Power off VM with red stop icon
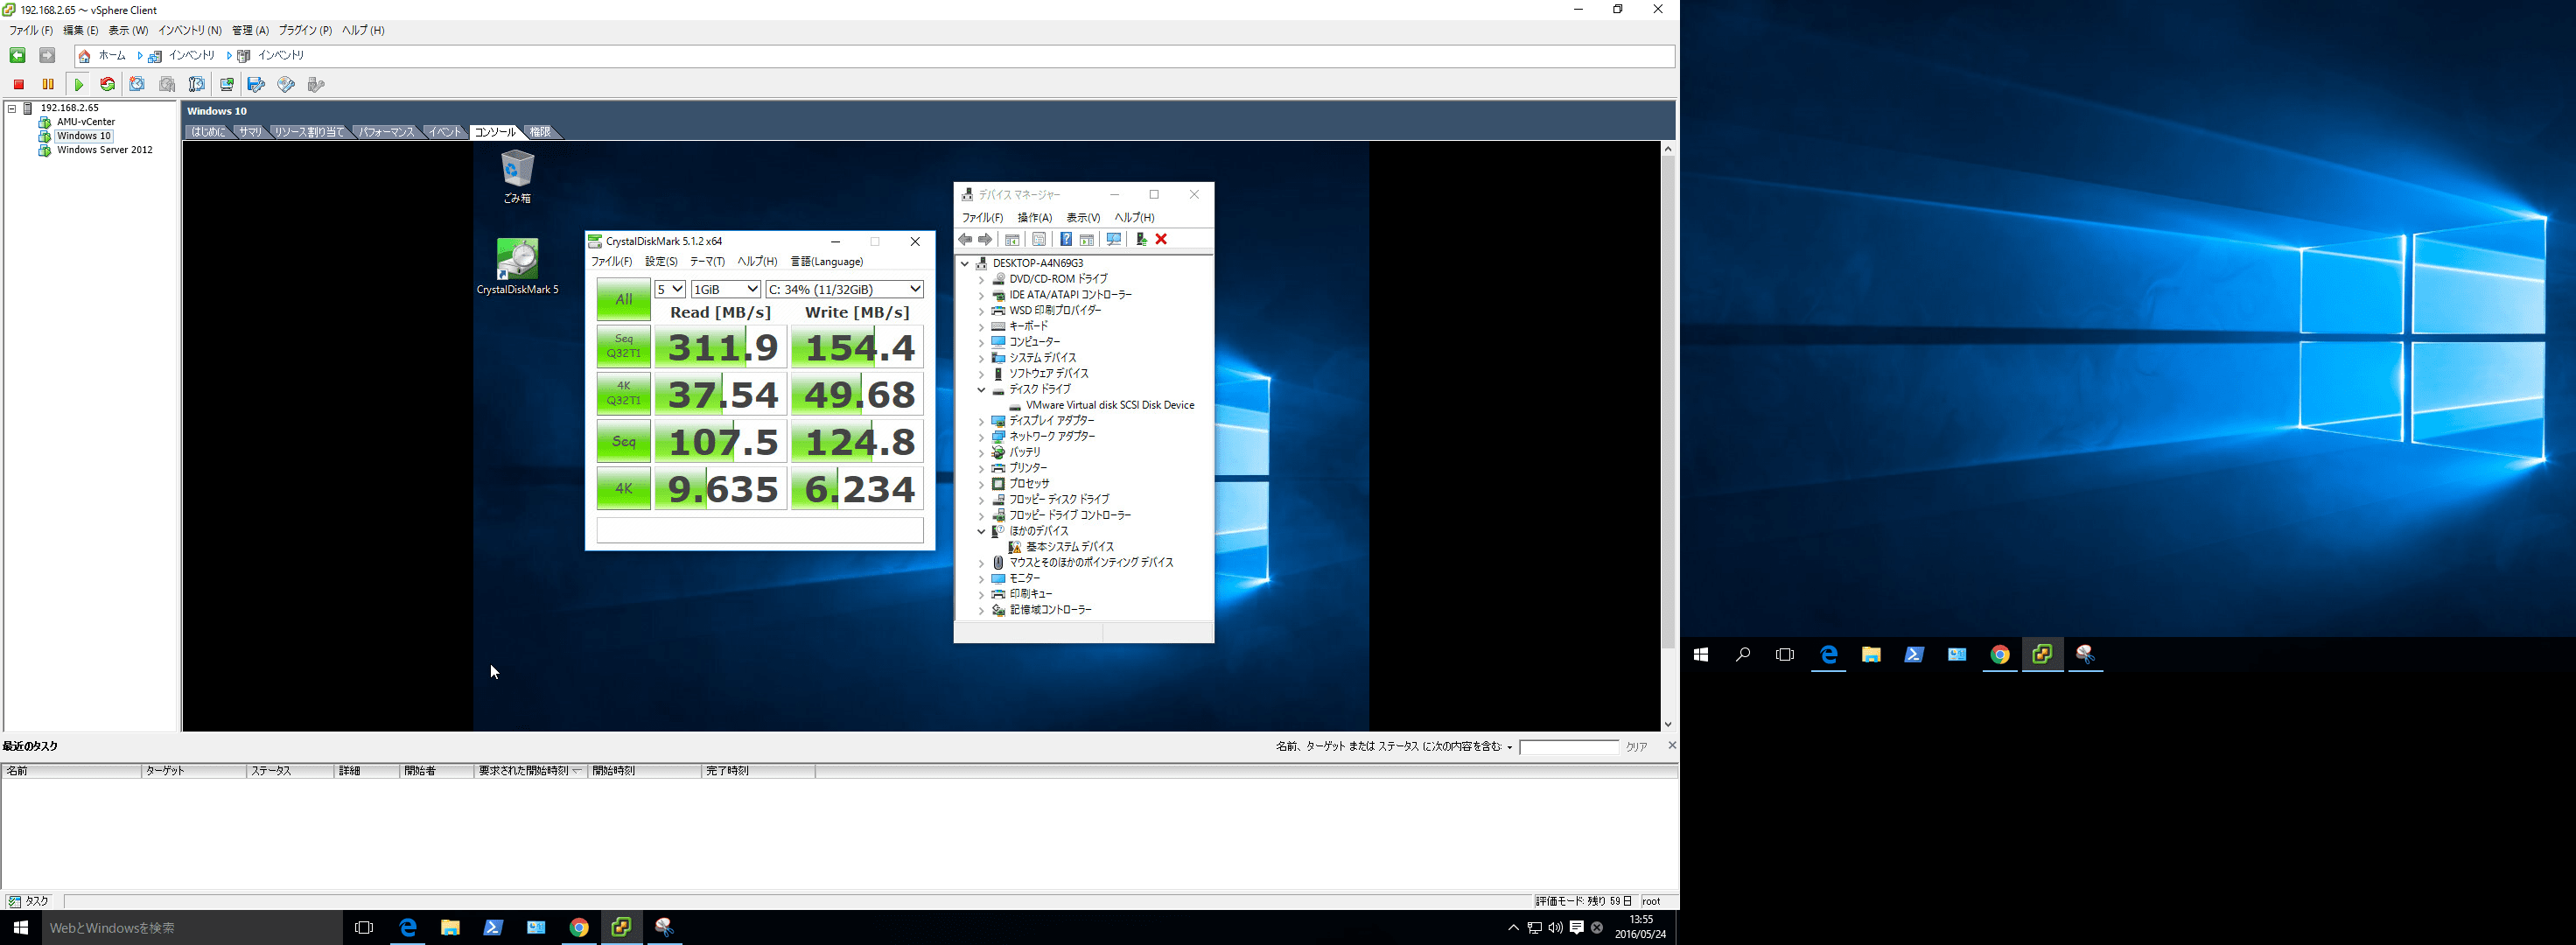This screenshot has height=945, width=2576. 19,85
